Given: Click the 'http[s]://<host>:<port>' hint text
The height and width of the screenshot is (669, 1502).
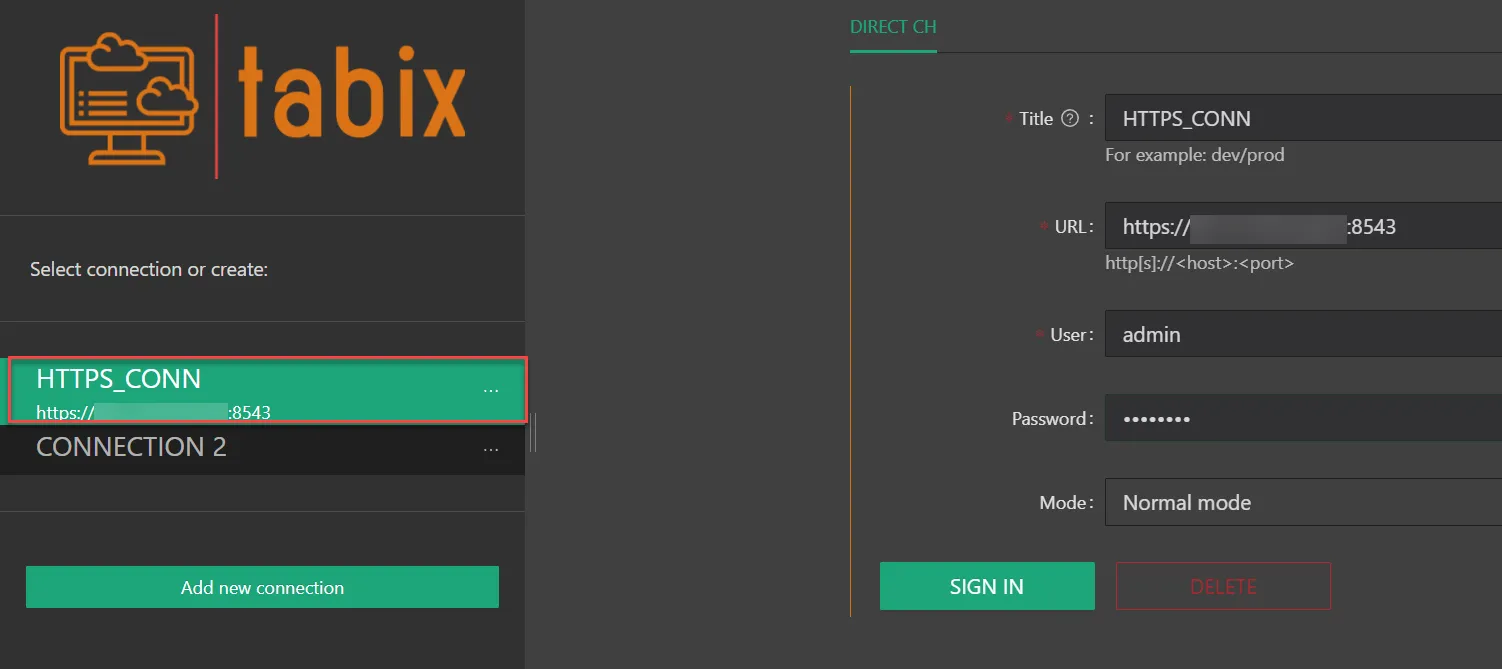Looking at the screenshot, I should [1199, 263].
